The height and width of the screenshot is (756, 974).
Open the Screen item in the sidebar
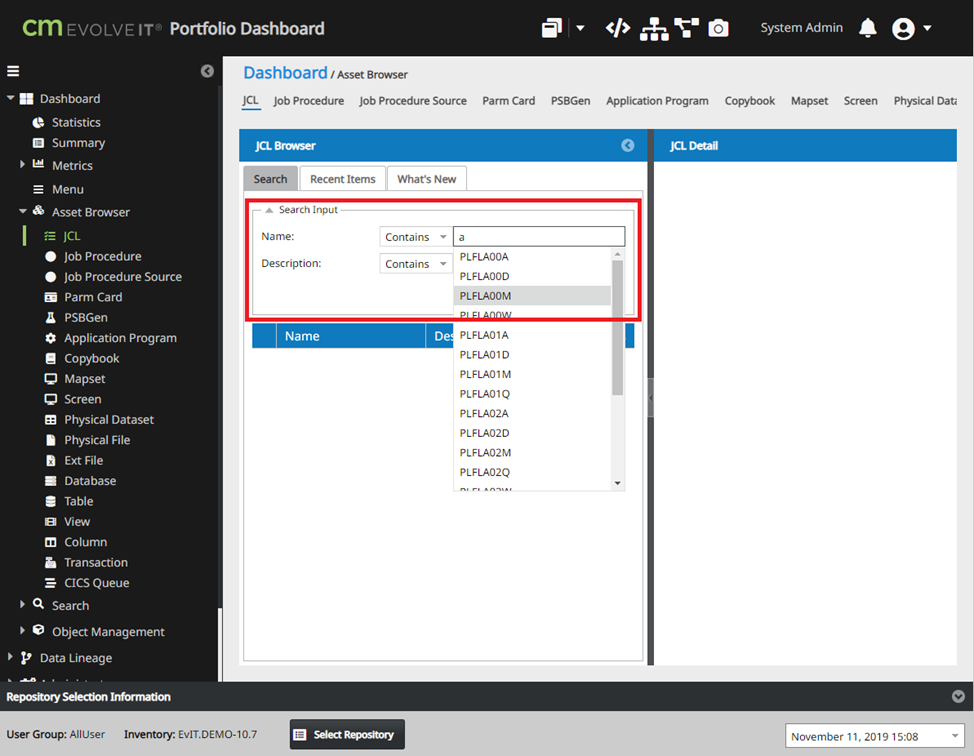83,399
